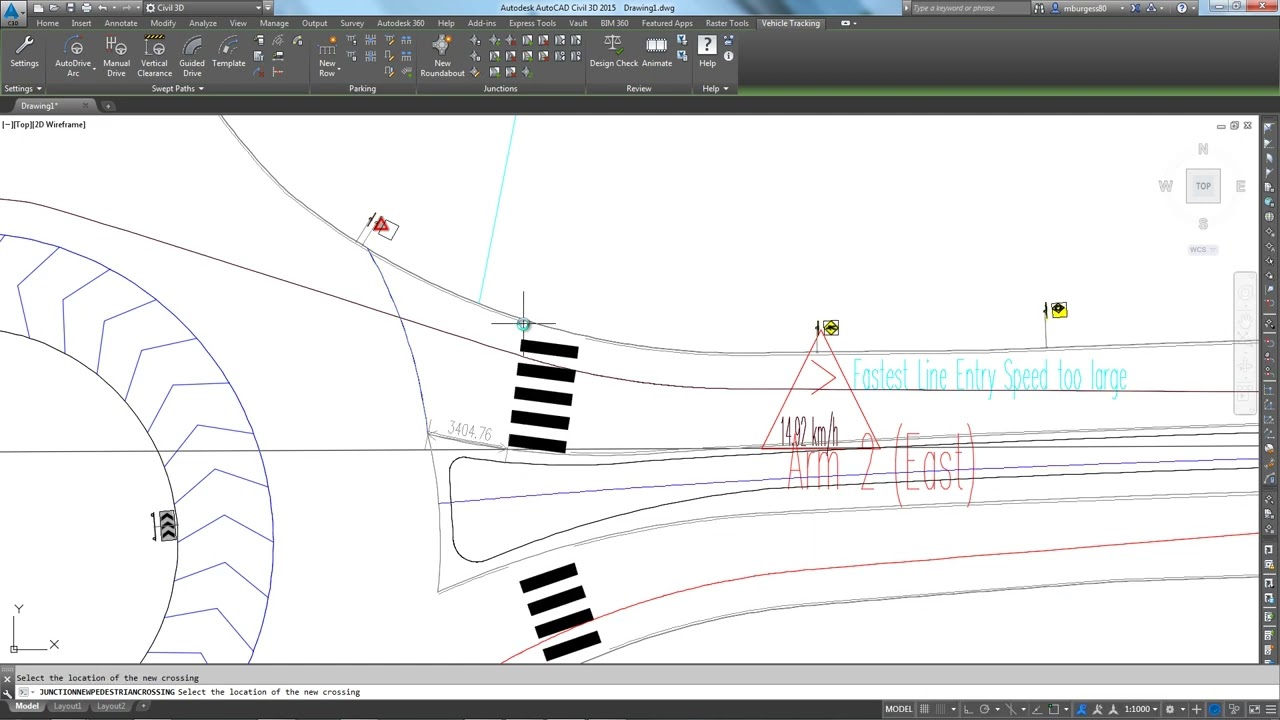Screen dimensions: 1280x720
Task: Switch to the Analyze ribbon tab
Action: coord(203,23)
